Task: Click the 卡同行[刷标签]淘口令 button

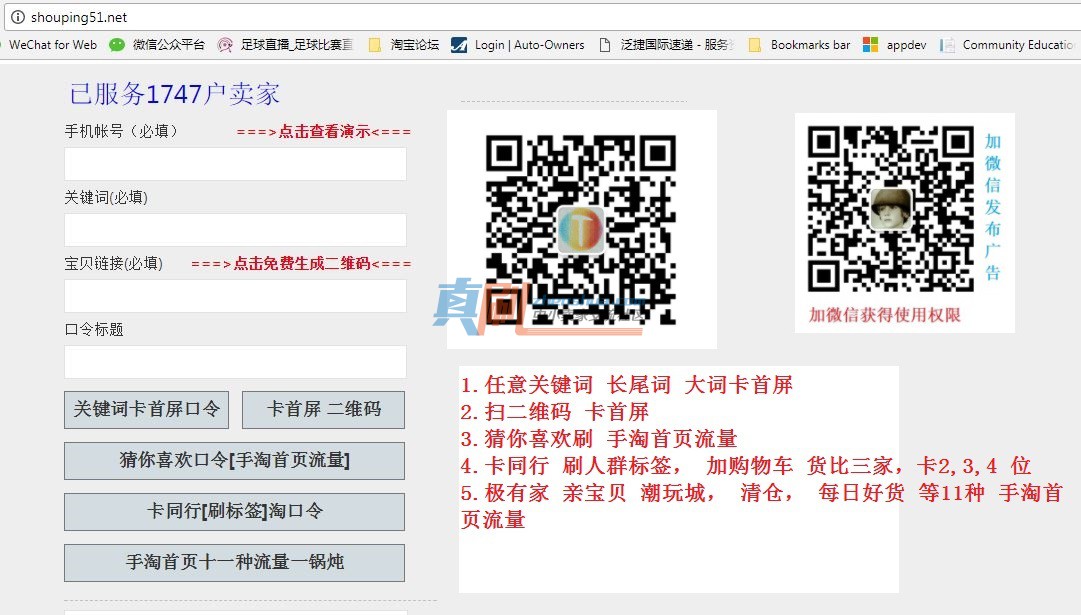Action: pos(234,512)
